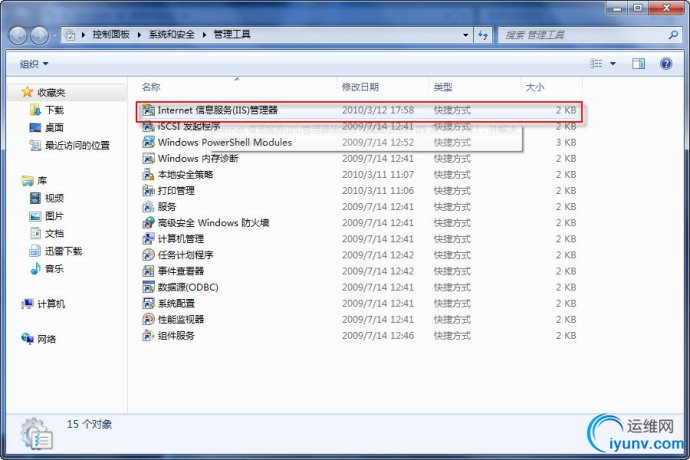Click the 3 KB size cell

[565, 142]
